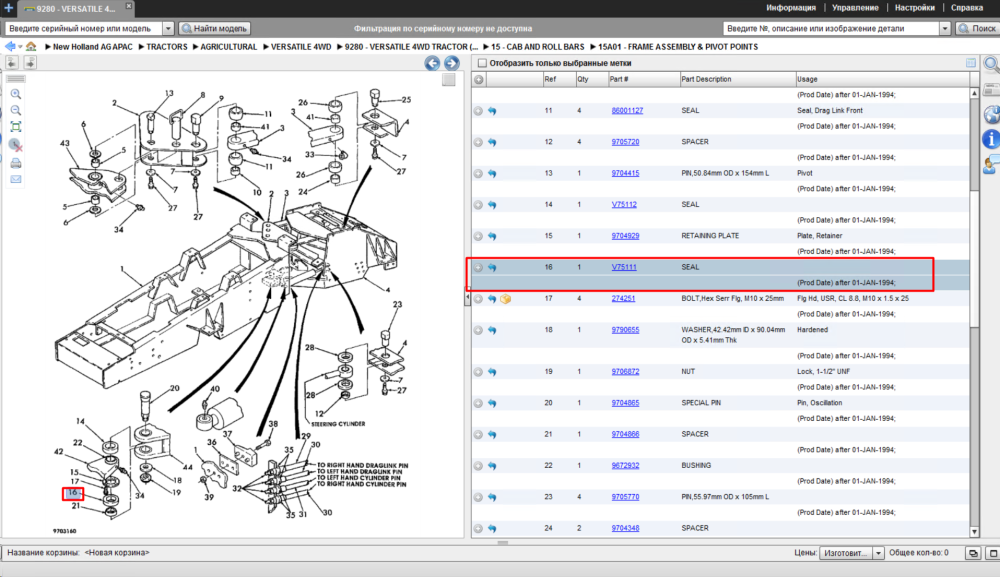Go to home via the house icon
The width and height of the screenshot is (1000, 577).
(31, 47)
